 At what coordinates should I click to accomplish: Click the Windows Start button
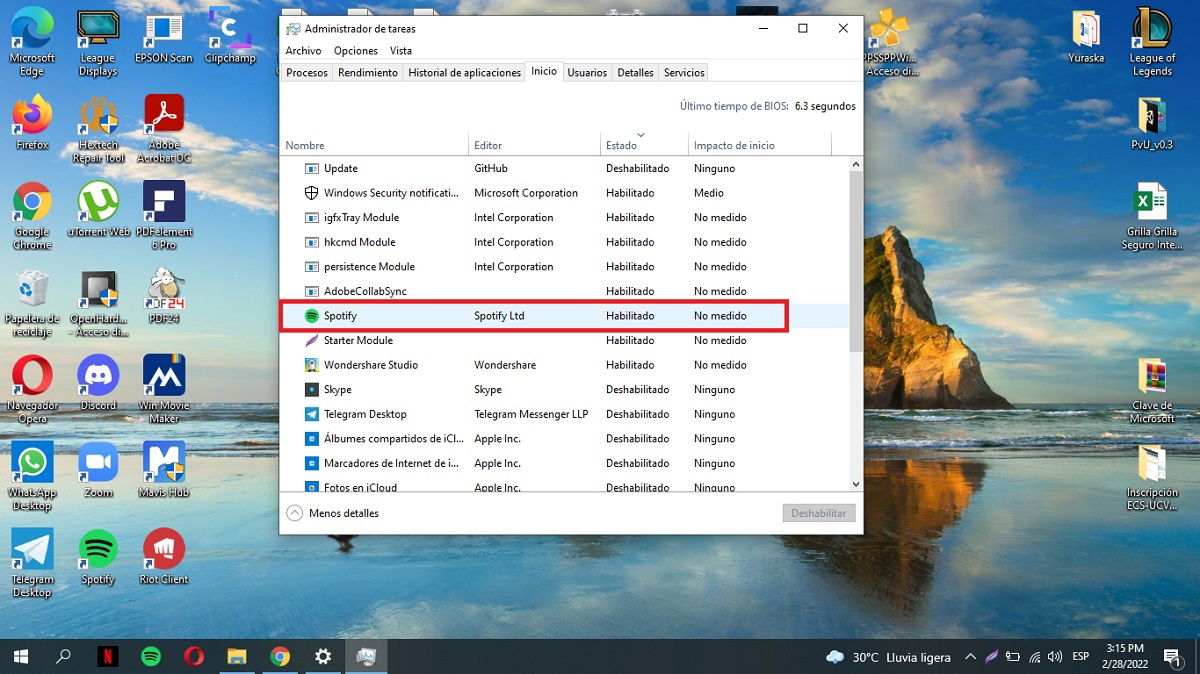[19, 657]
